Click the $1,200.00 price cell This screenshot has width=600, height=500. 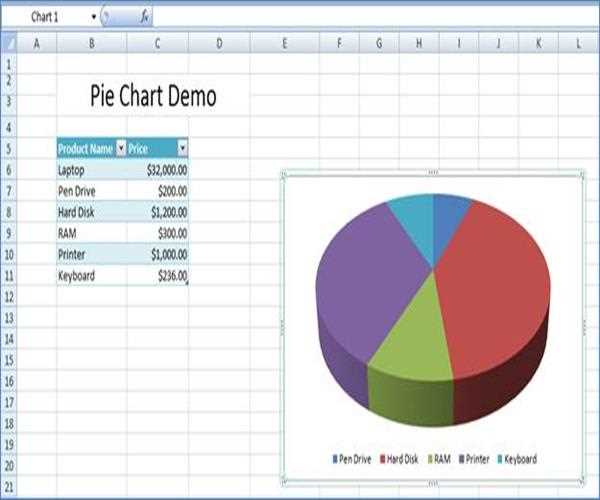coord(157,212)
